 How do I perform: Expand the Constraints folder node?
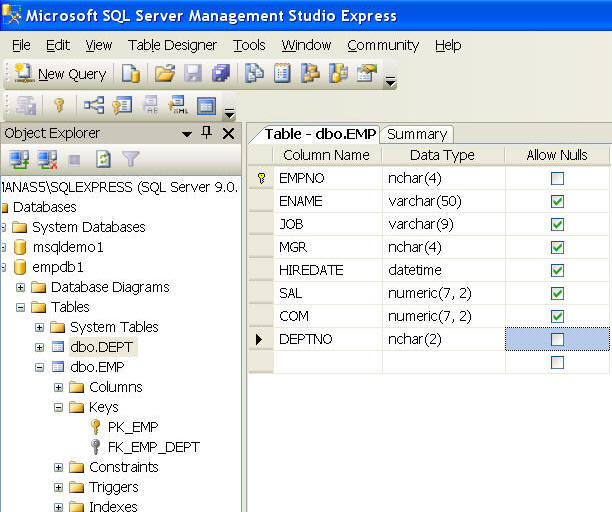pos(59,468)
